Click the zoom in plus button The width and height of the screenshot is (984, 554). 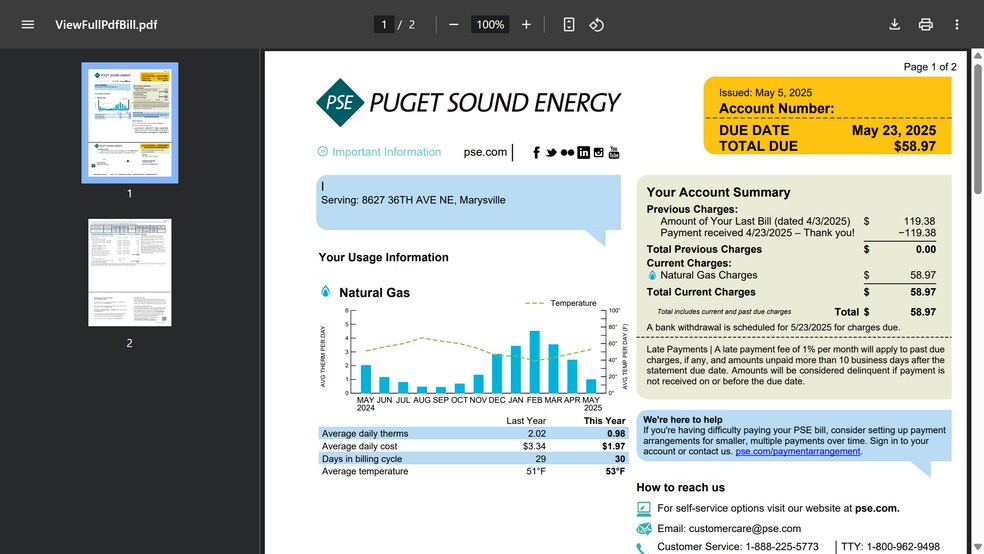[526, 24]
